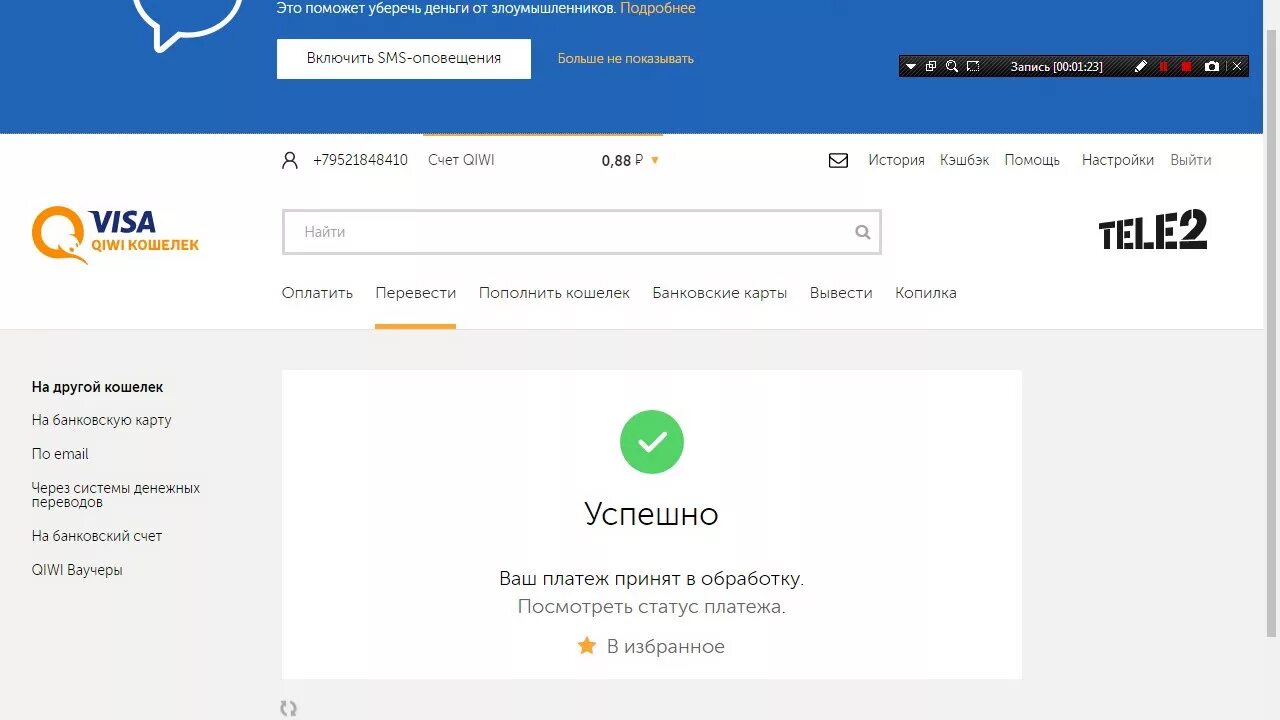
Task: Click the TELE2 logo
Action: point(1153,230)
